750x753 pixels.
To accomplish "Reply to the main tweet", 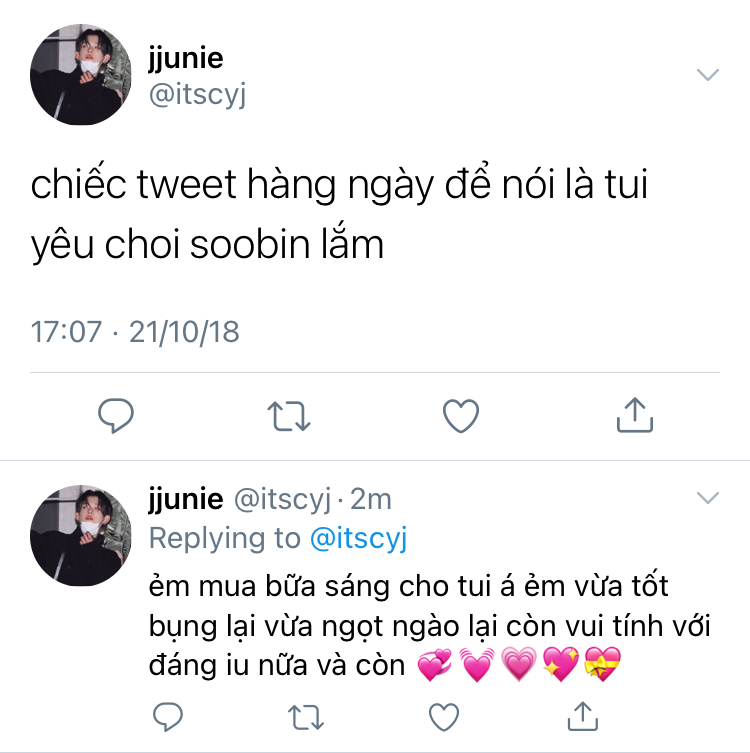I will coord(116,416).
